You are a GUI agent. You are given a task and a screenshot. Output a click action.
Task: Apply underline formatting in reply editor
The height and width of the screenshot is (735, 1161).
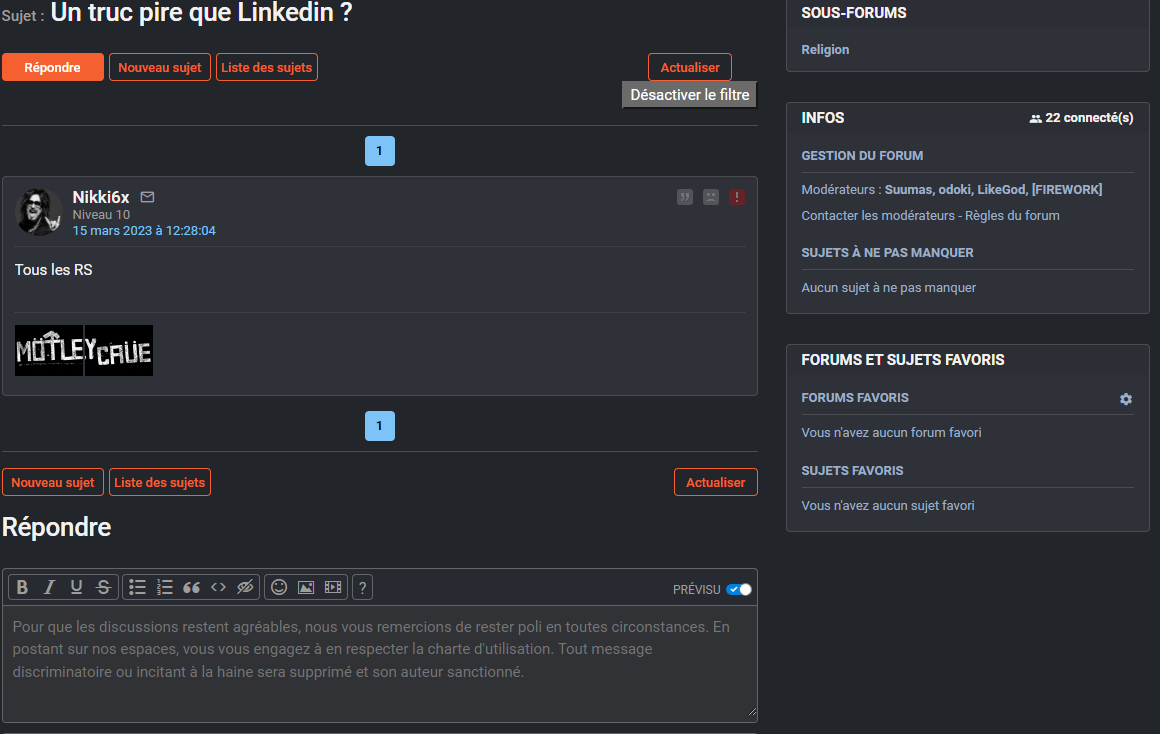coord(76,588)
